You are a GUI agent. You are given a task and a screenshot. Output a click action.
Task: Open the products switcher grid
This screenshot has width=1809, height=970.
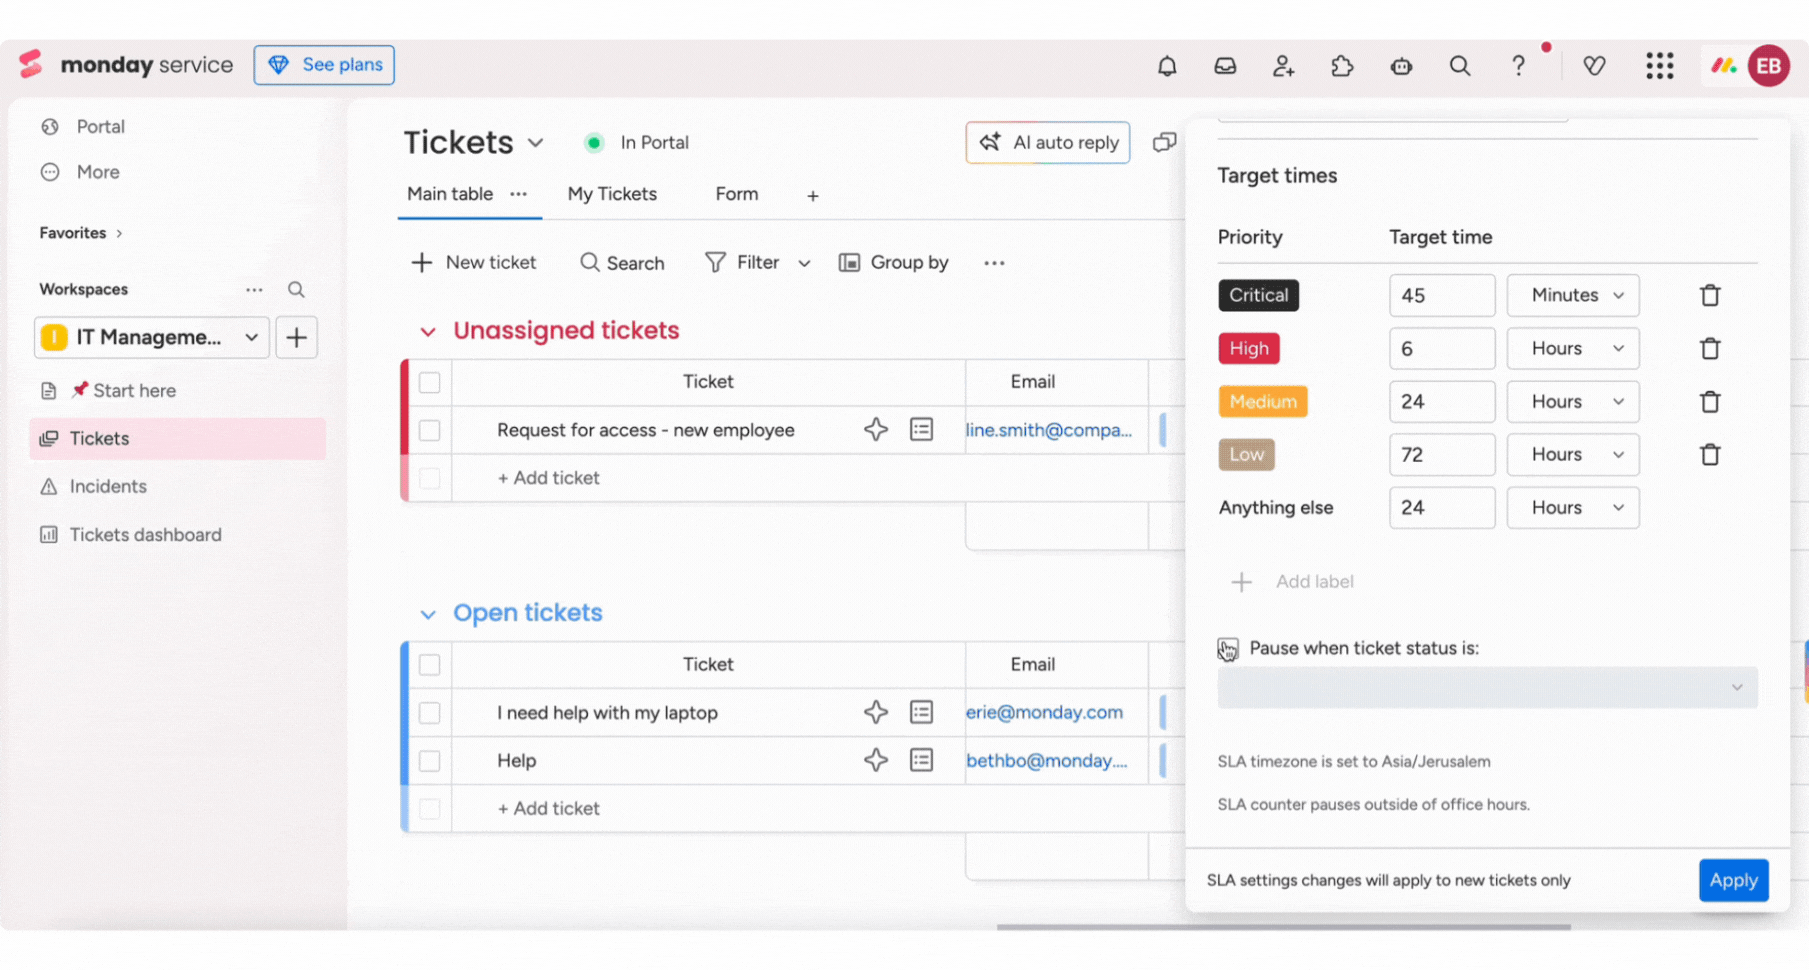pyautogui.click(x=1660, y=66)
